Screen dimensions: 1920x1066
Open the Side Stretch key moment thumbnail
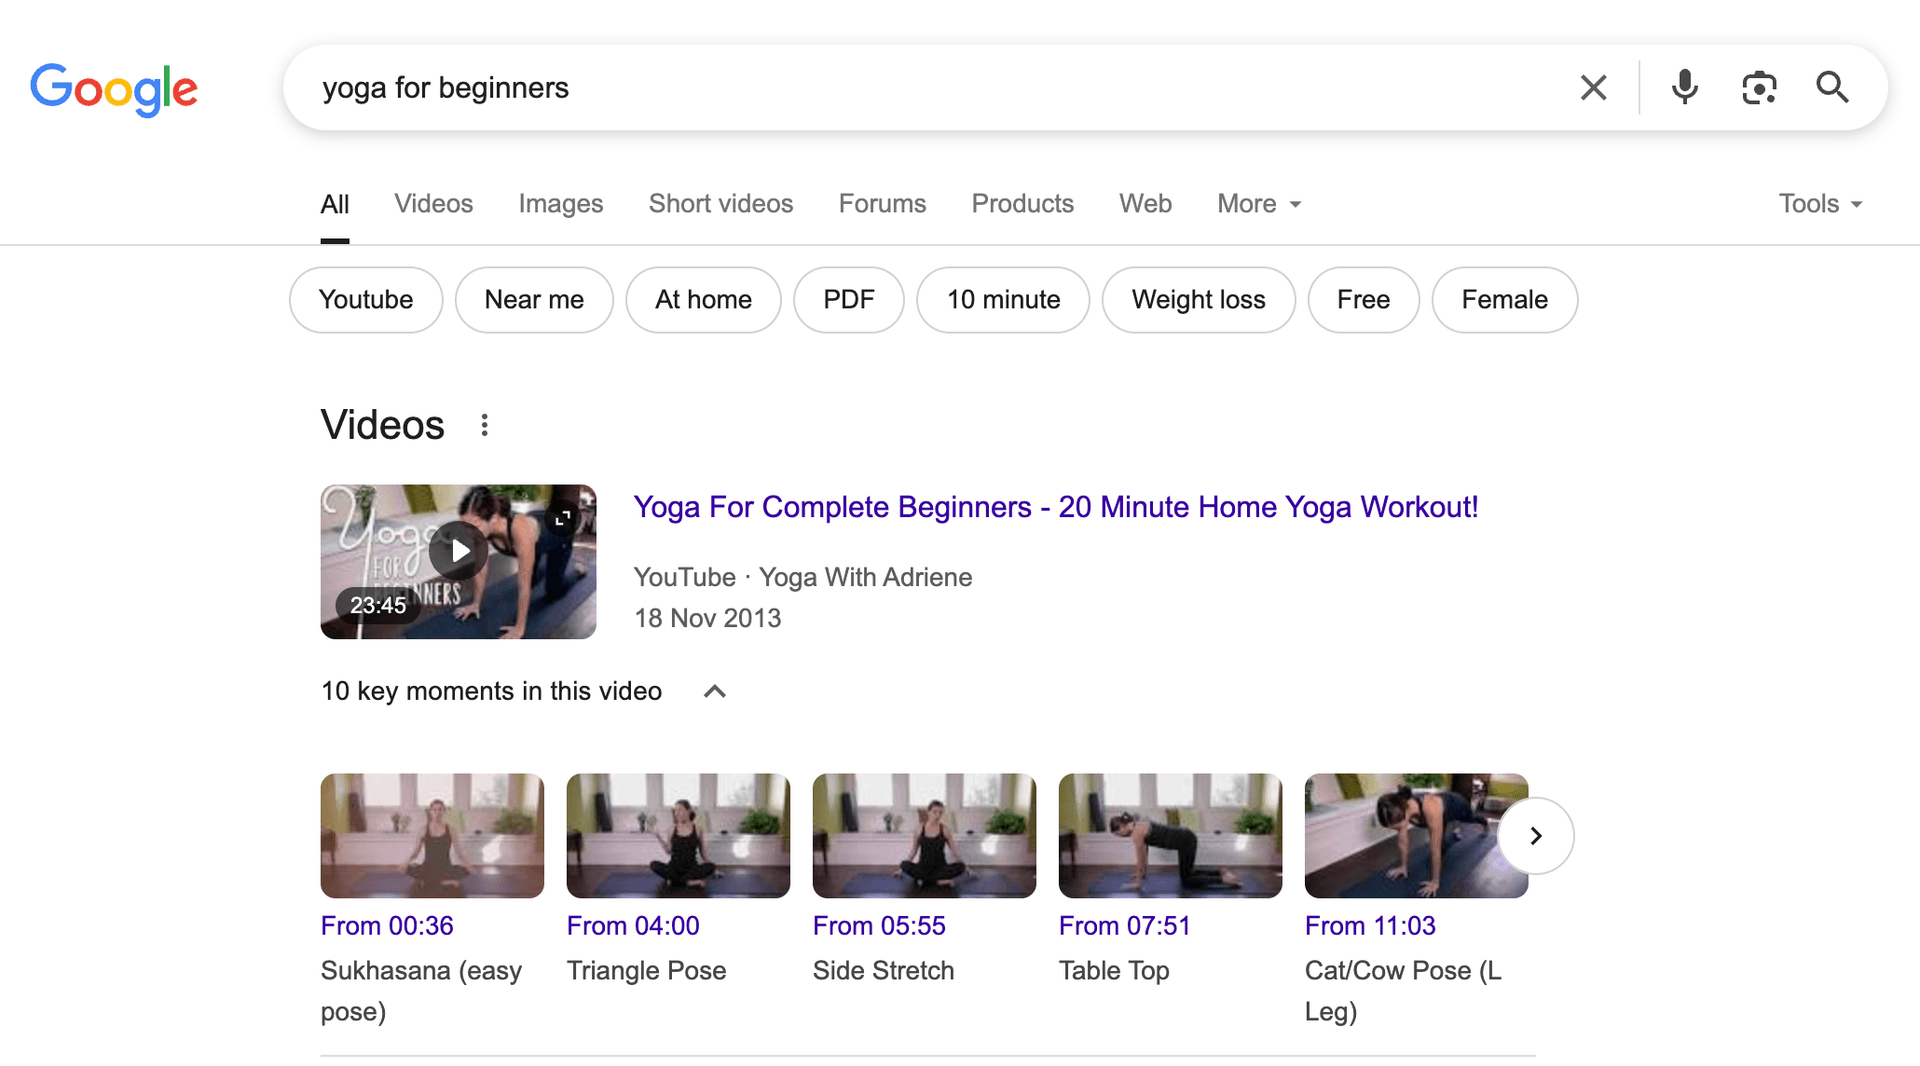tap(924, 835)
